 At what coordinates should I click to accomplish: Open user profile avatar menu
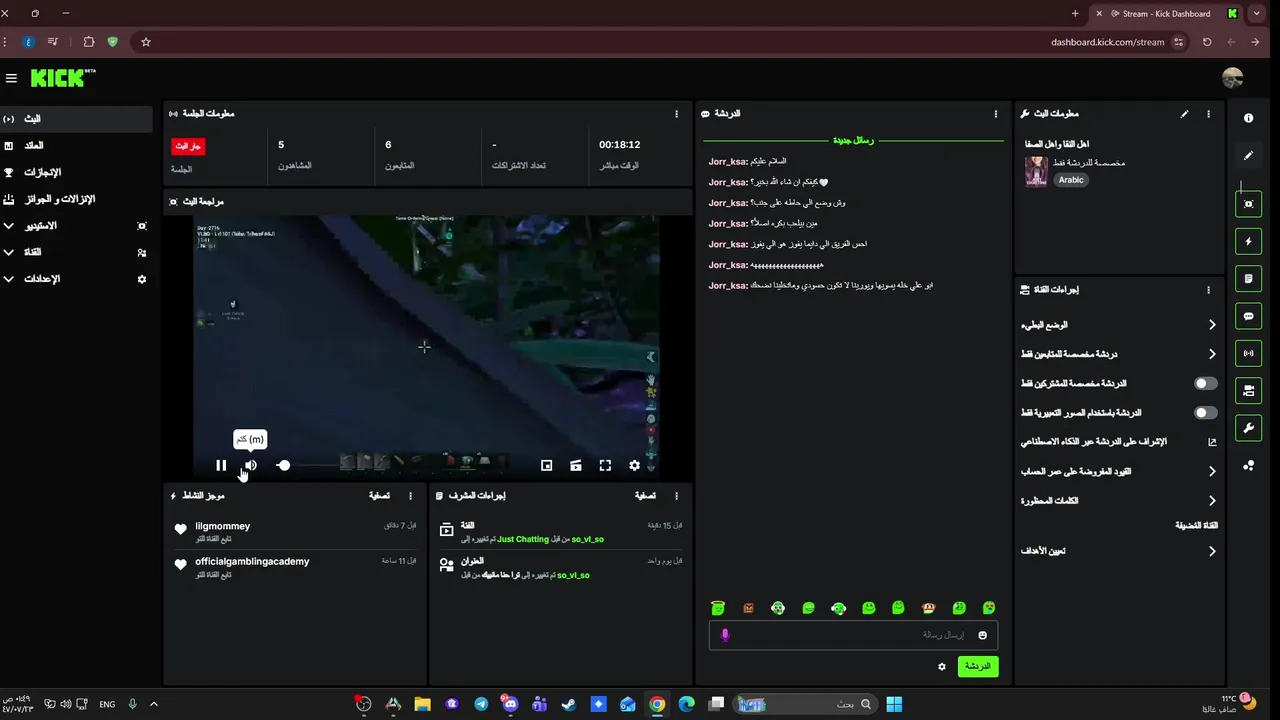click(1233, 78)
